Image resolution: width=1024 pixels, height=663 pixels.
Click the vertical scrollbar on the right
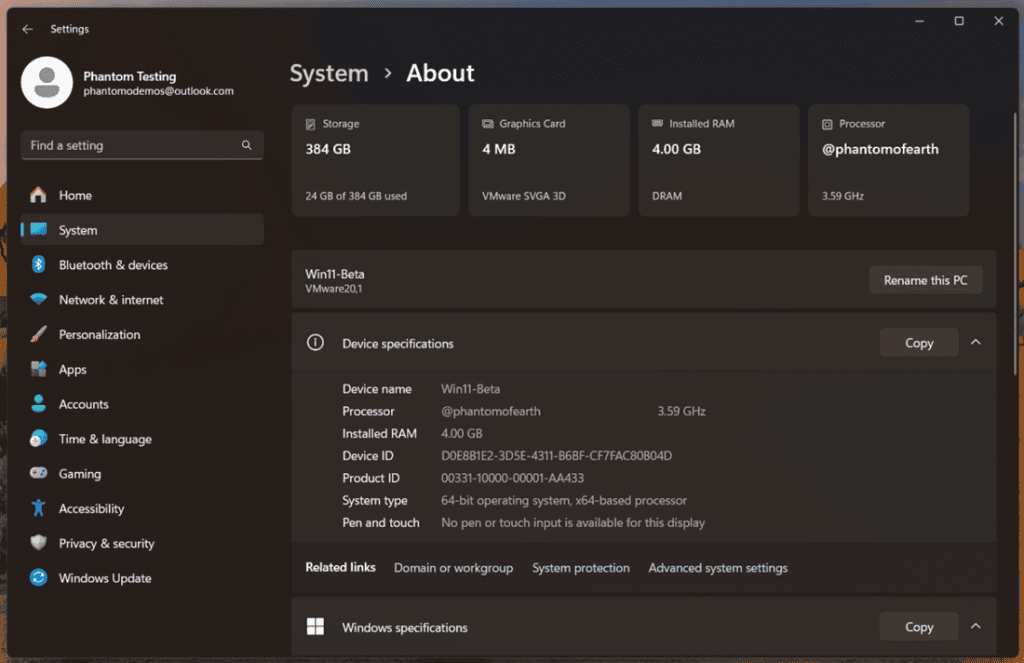1015,244
